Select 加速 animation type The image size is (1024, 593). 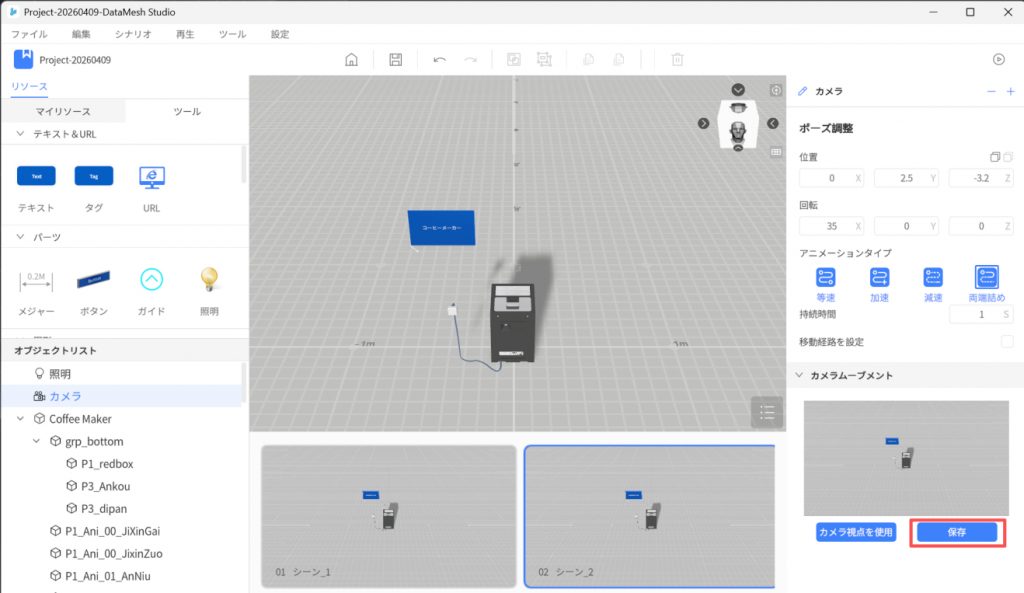[879, 278]
